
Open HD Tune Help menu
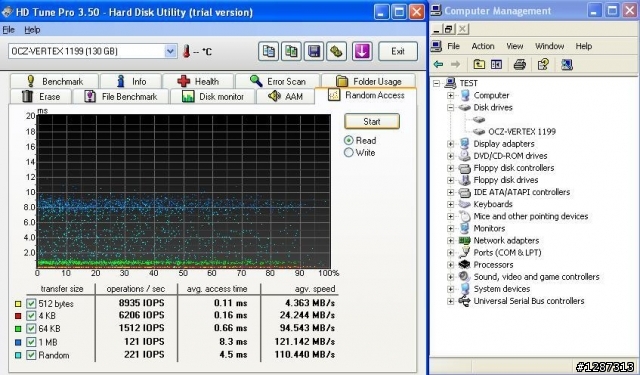(x=32, y=30)
